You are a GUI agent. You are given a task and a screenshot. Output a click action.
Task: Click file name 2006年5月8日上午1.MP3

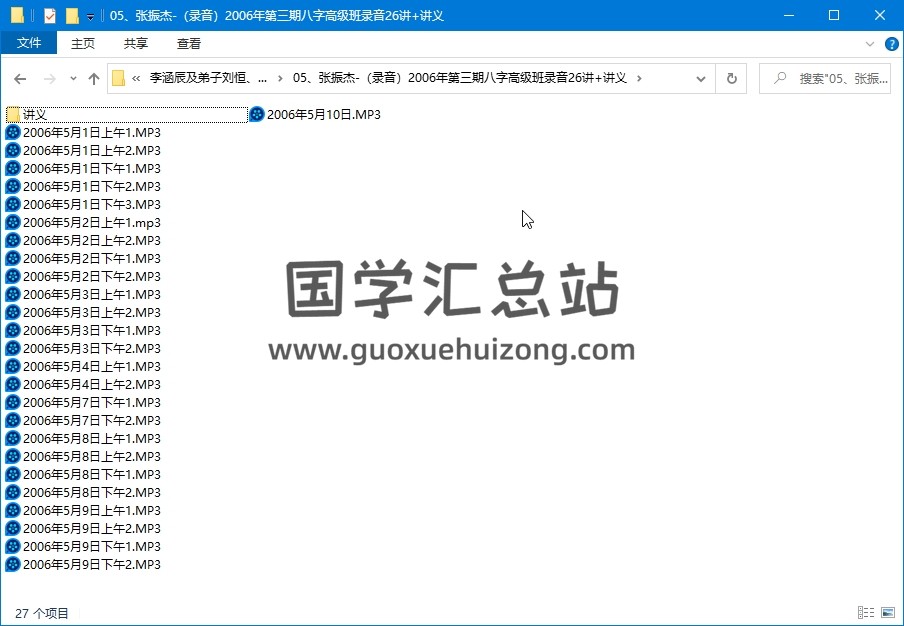(x=92, y=438)
